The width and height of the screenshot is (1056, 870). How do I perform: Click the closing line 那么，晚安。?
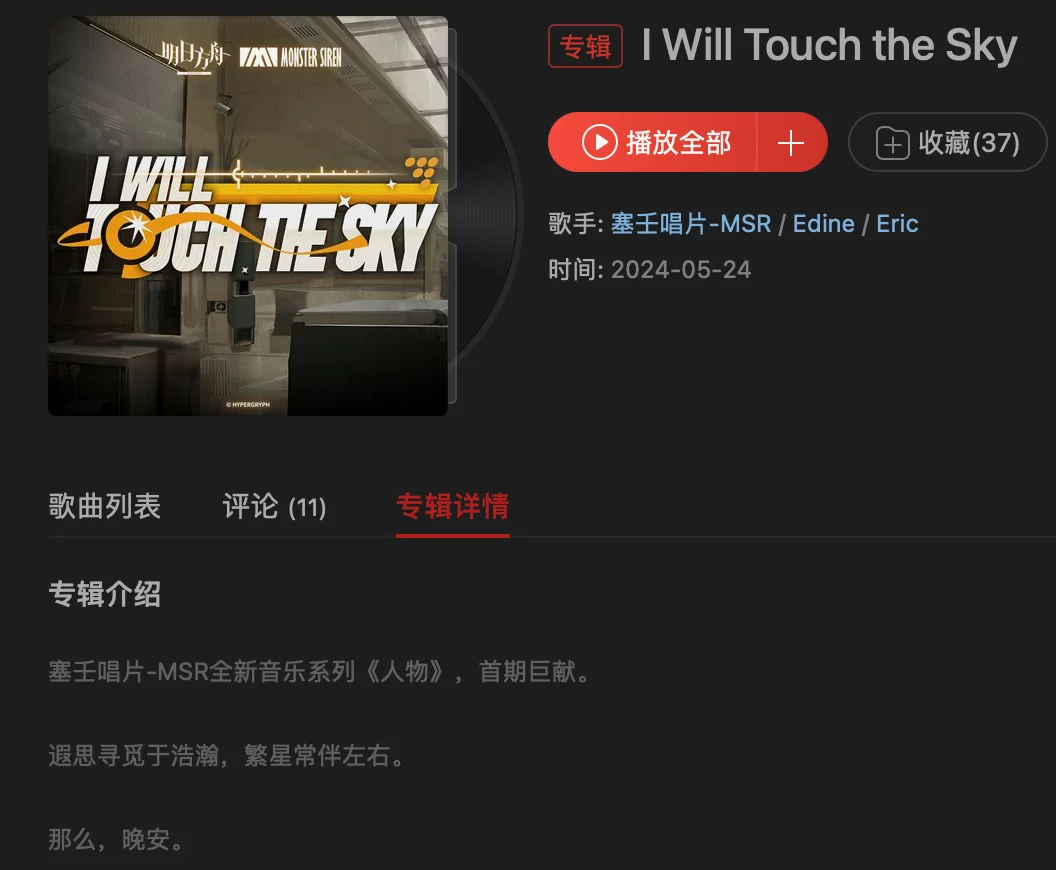[x=116, y=840]
